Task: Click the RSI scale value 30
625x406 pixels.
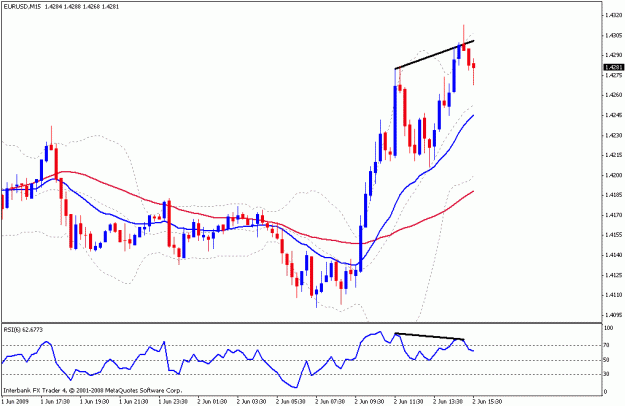Action: (x=607, y=374)
